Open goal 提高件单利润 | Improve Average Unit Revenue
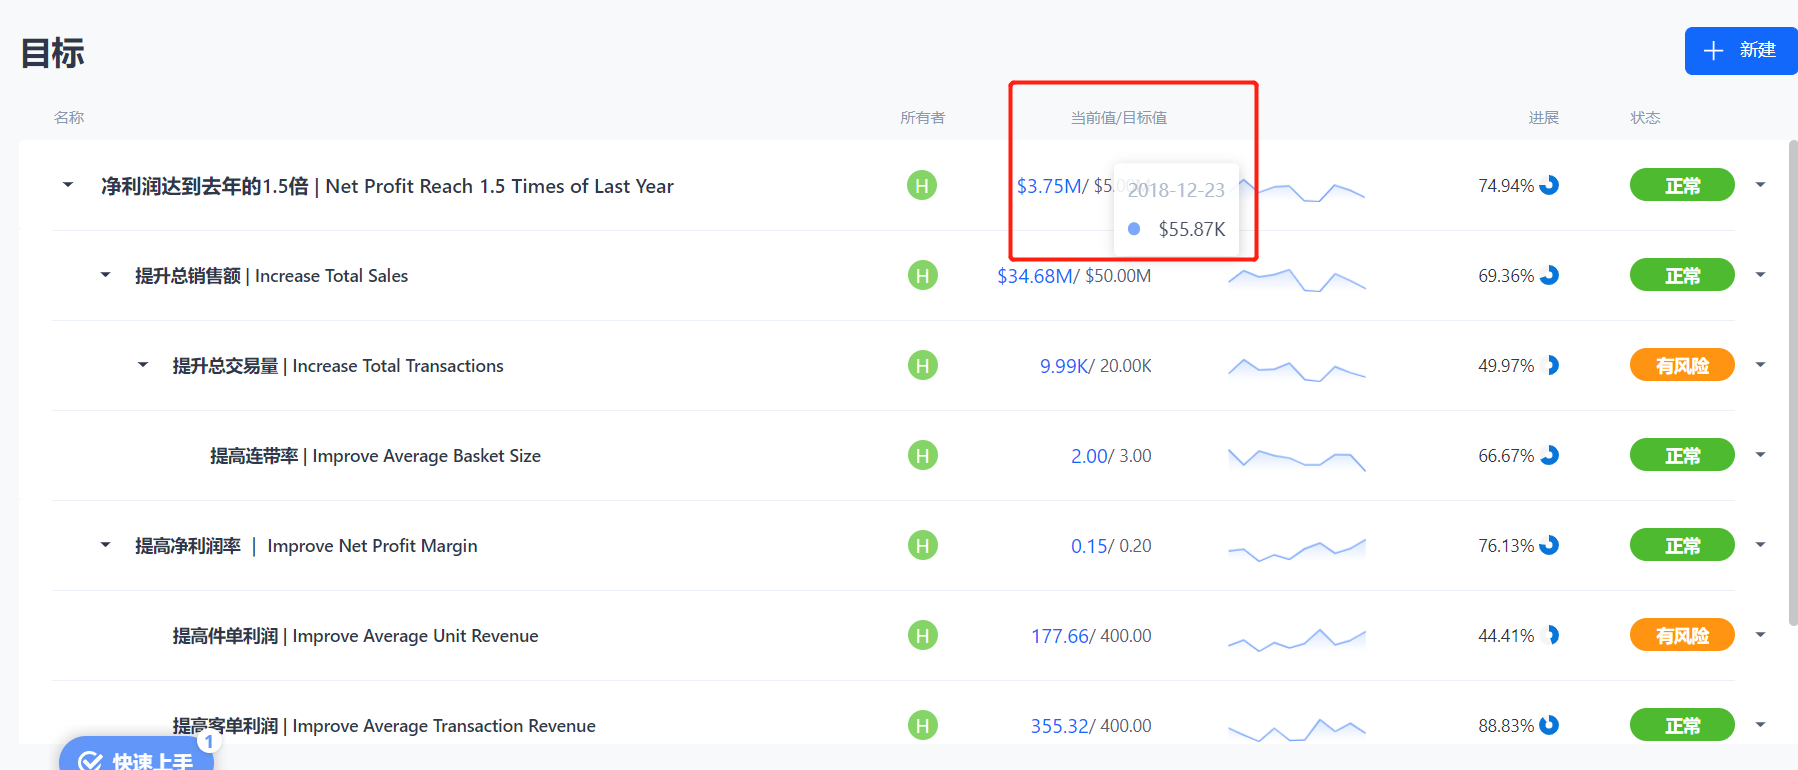This screenshot has width=1798, height=770. pyautogui.click(x=355, y=636)
